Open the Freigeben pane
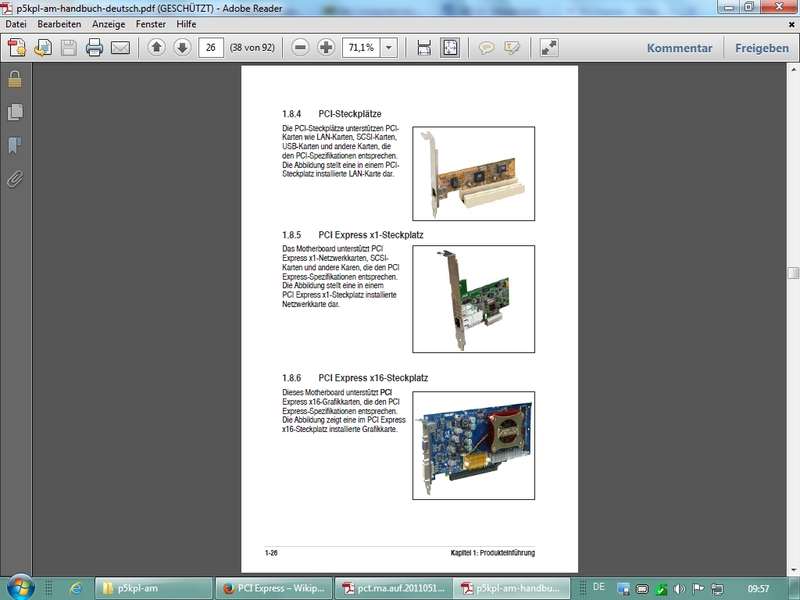Screen dimensions: 800x600 [x=762, y=48]
